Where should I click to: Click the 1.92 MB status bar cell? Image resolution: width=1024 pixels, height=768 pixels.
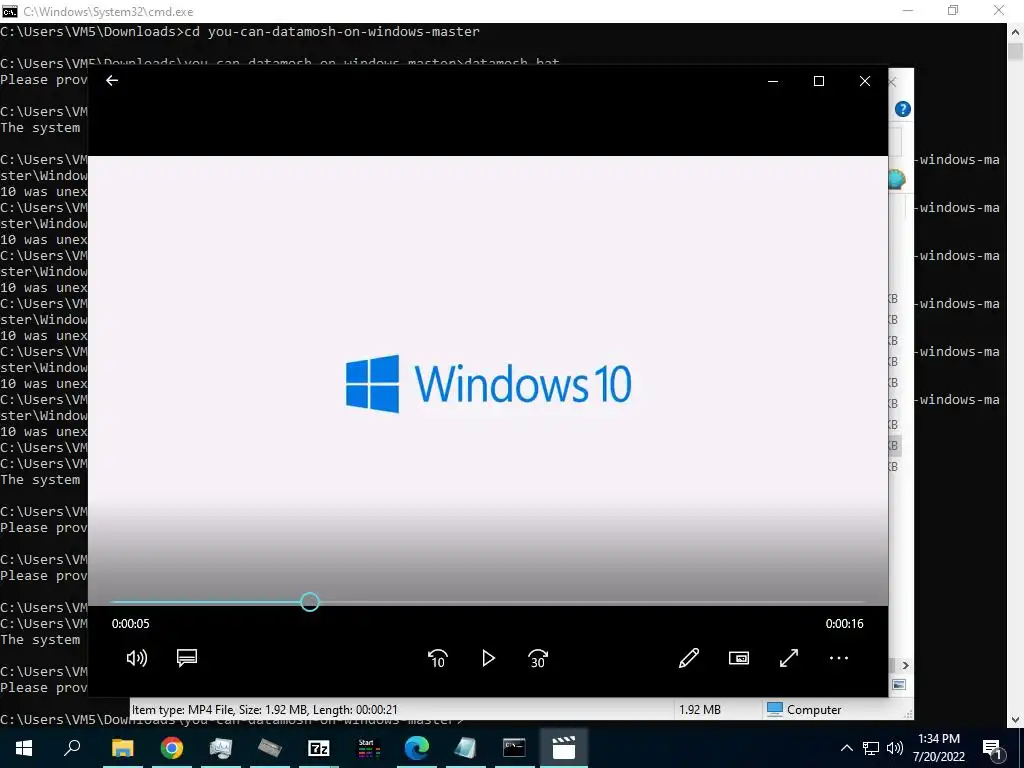pyautogui.click(x=700, y=710)
